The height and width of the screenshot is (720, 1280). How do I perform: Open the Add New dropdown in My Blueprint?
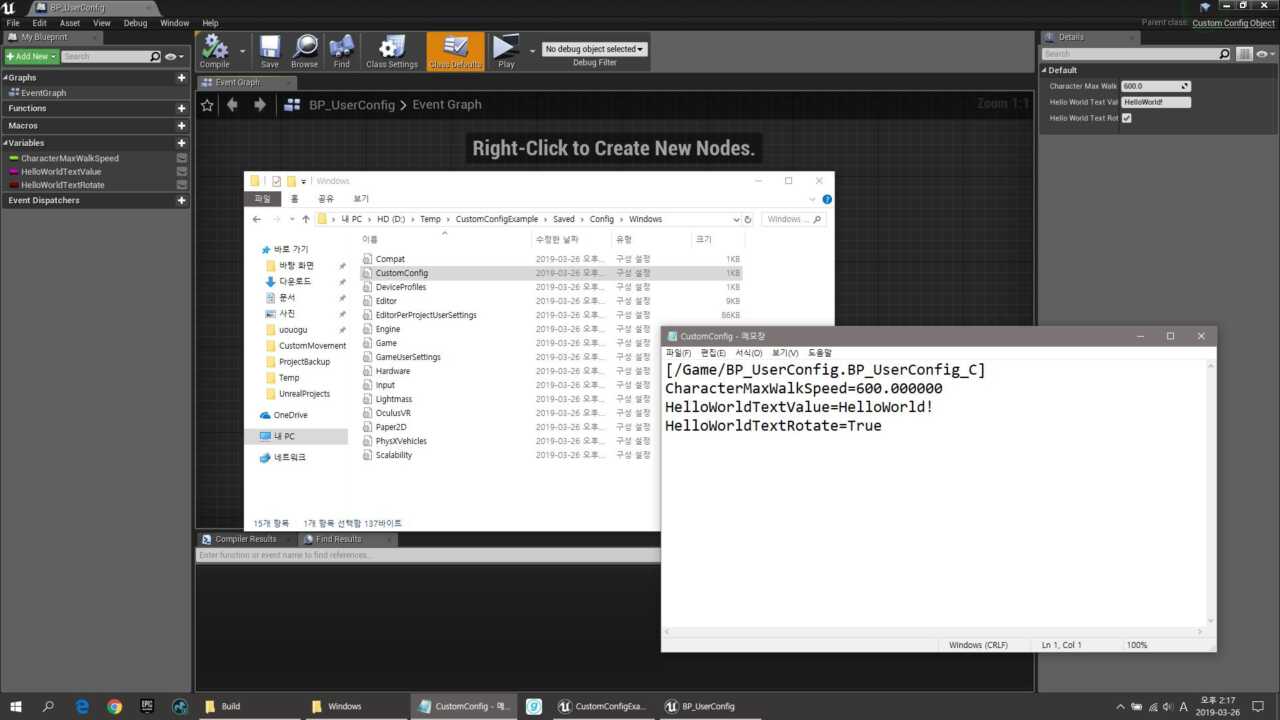coord(30,57)
